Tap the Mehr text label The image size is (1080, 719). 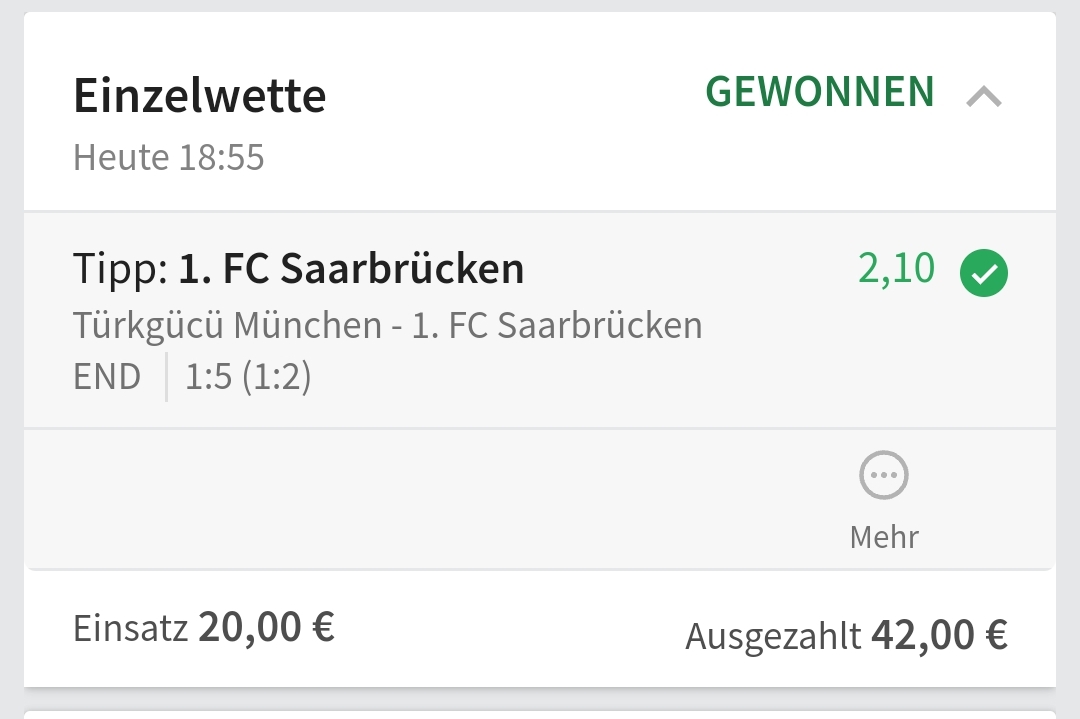pyautogui.click(x=884, y=537)
